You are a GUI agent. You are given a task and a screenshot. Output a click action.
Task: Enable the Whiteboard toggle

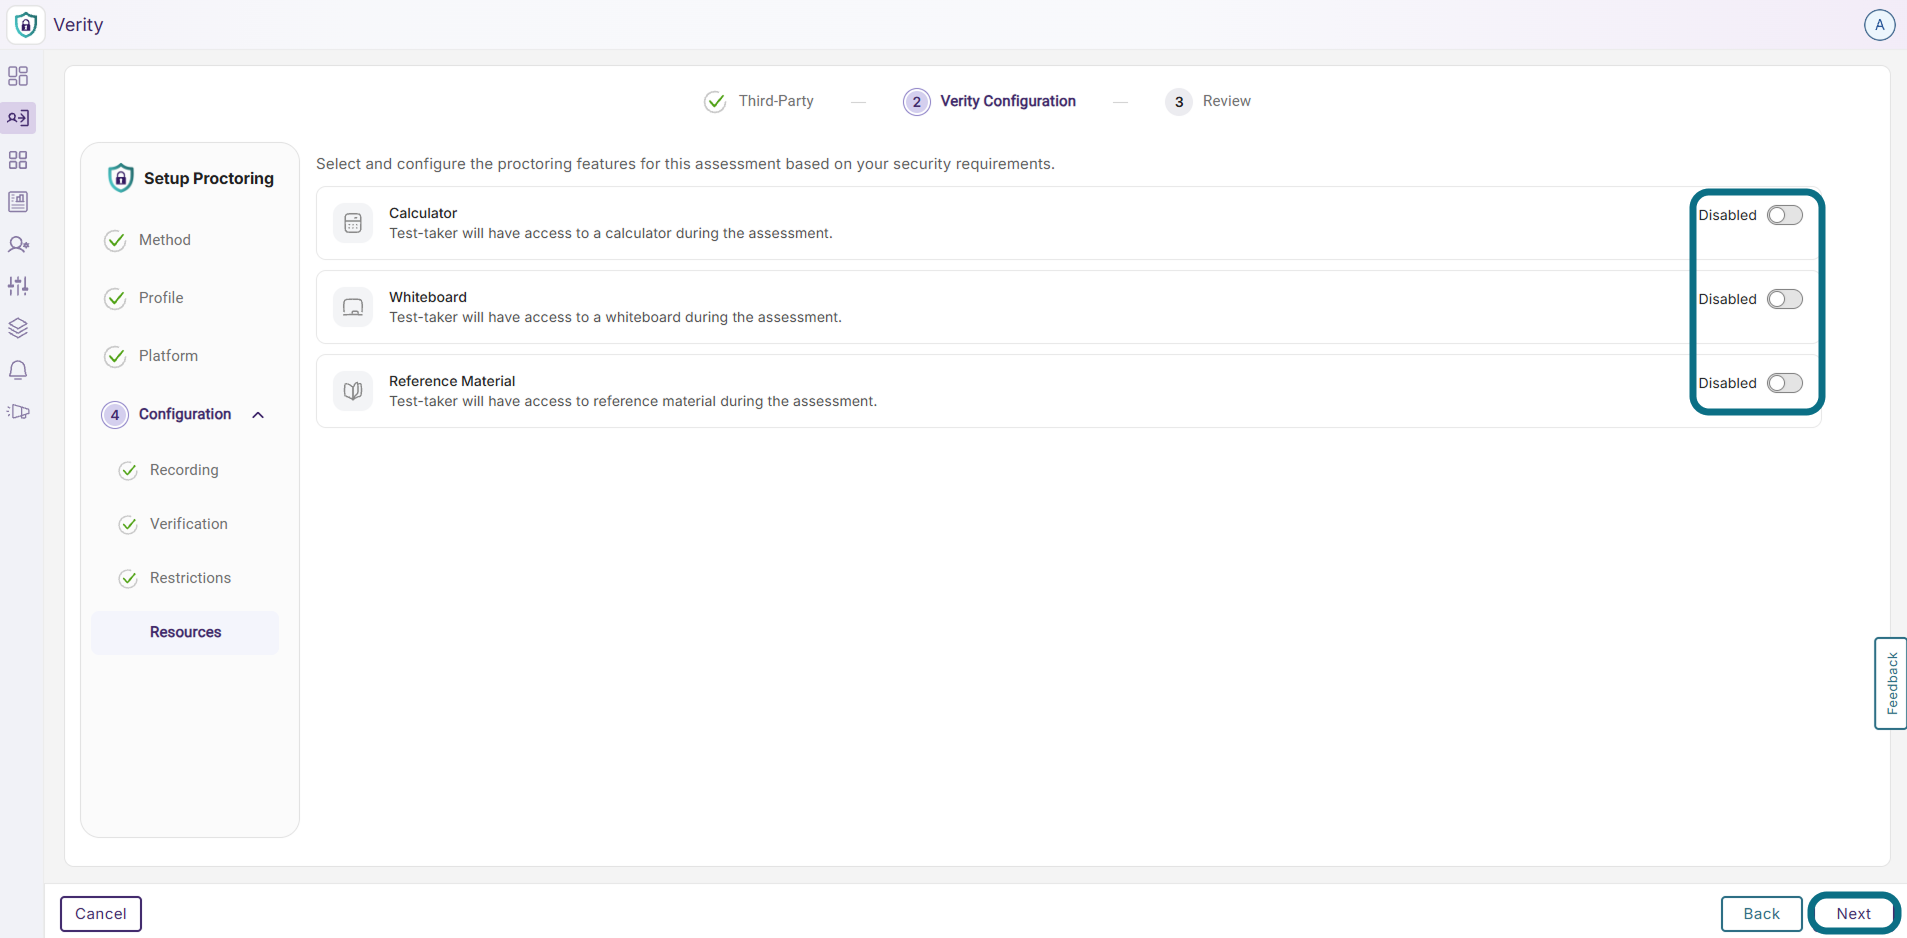click(x=1784, y=299)
